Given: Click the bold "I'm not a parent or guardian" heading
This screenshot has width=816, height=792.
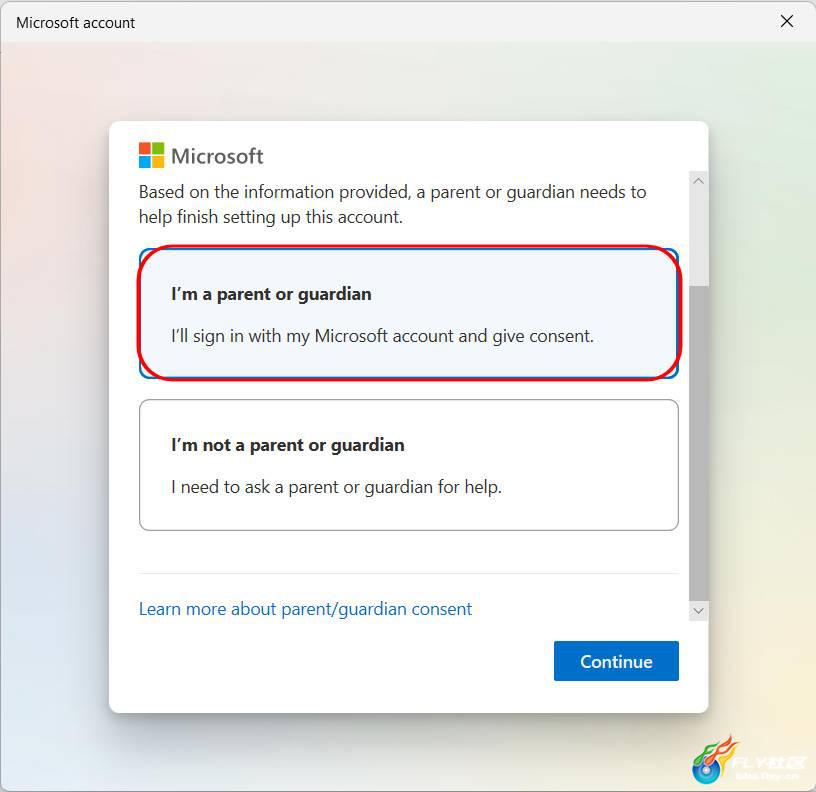Looking at the screenshot, I should 288,445.
